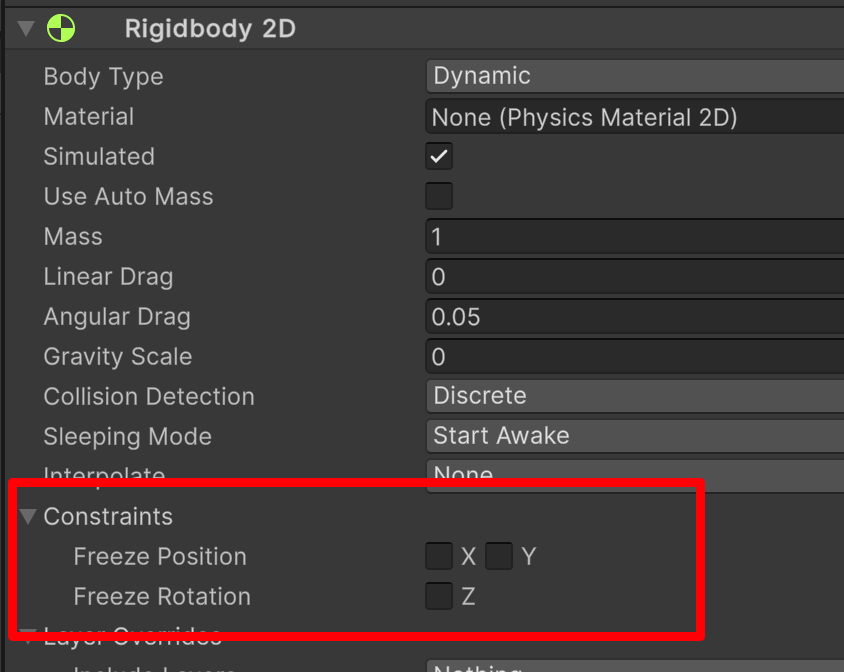Viewport: 844px width, 672px height.
Task: Uncheck the Simulated checkbox
Action: tap(439, 156)
